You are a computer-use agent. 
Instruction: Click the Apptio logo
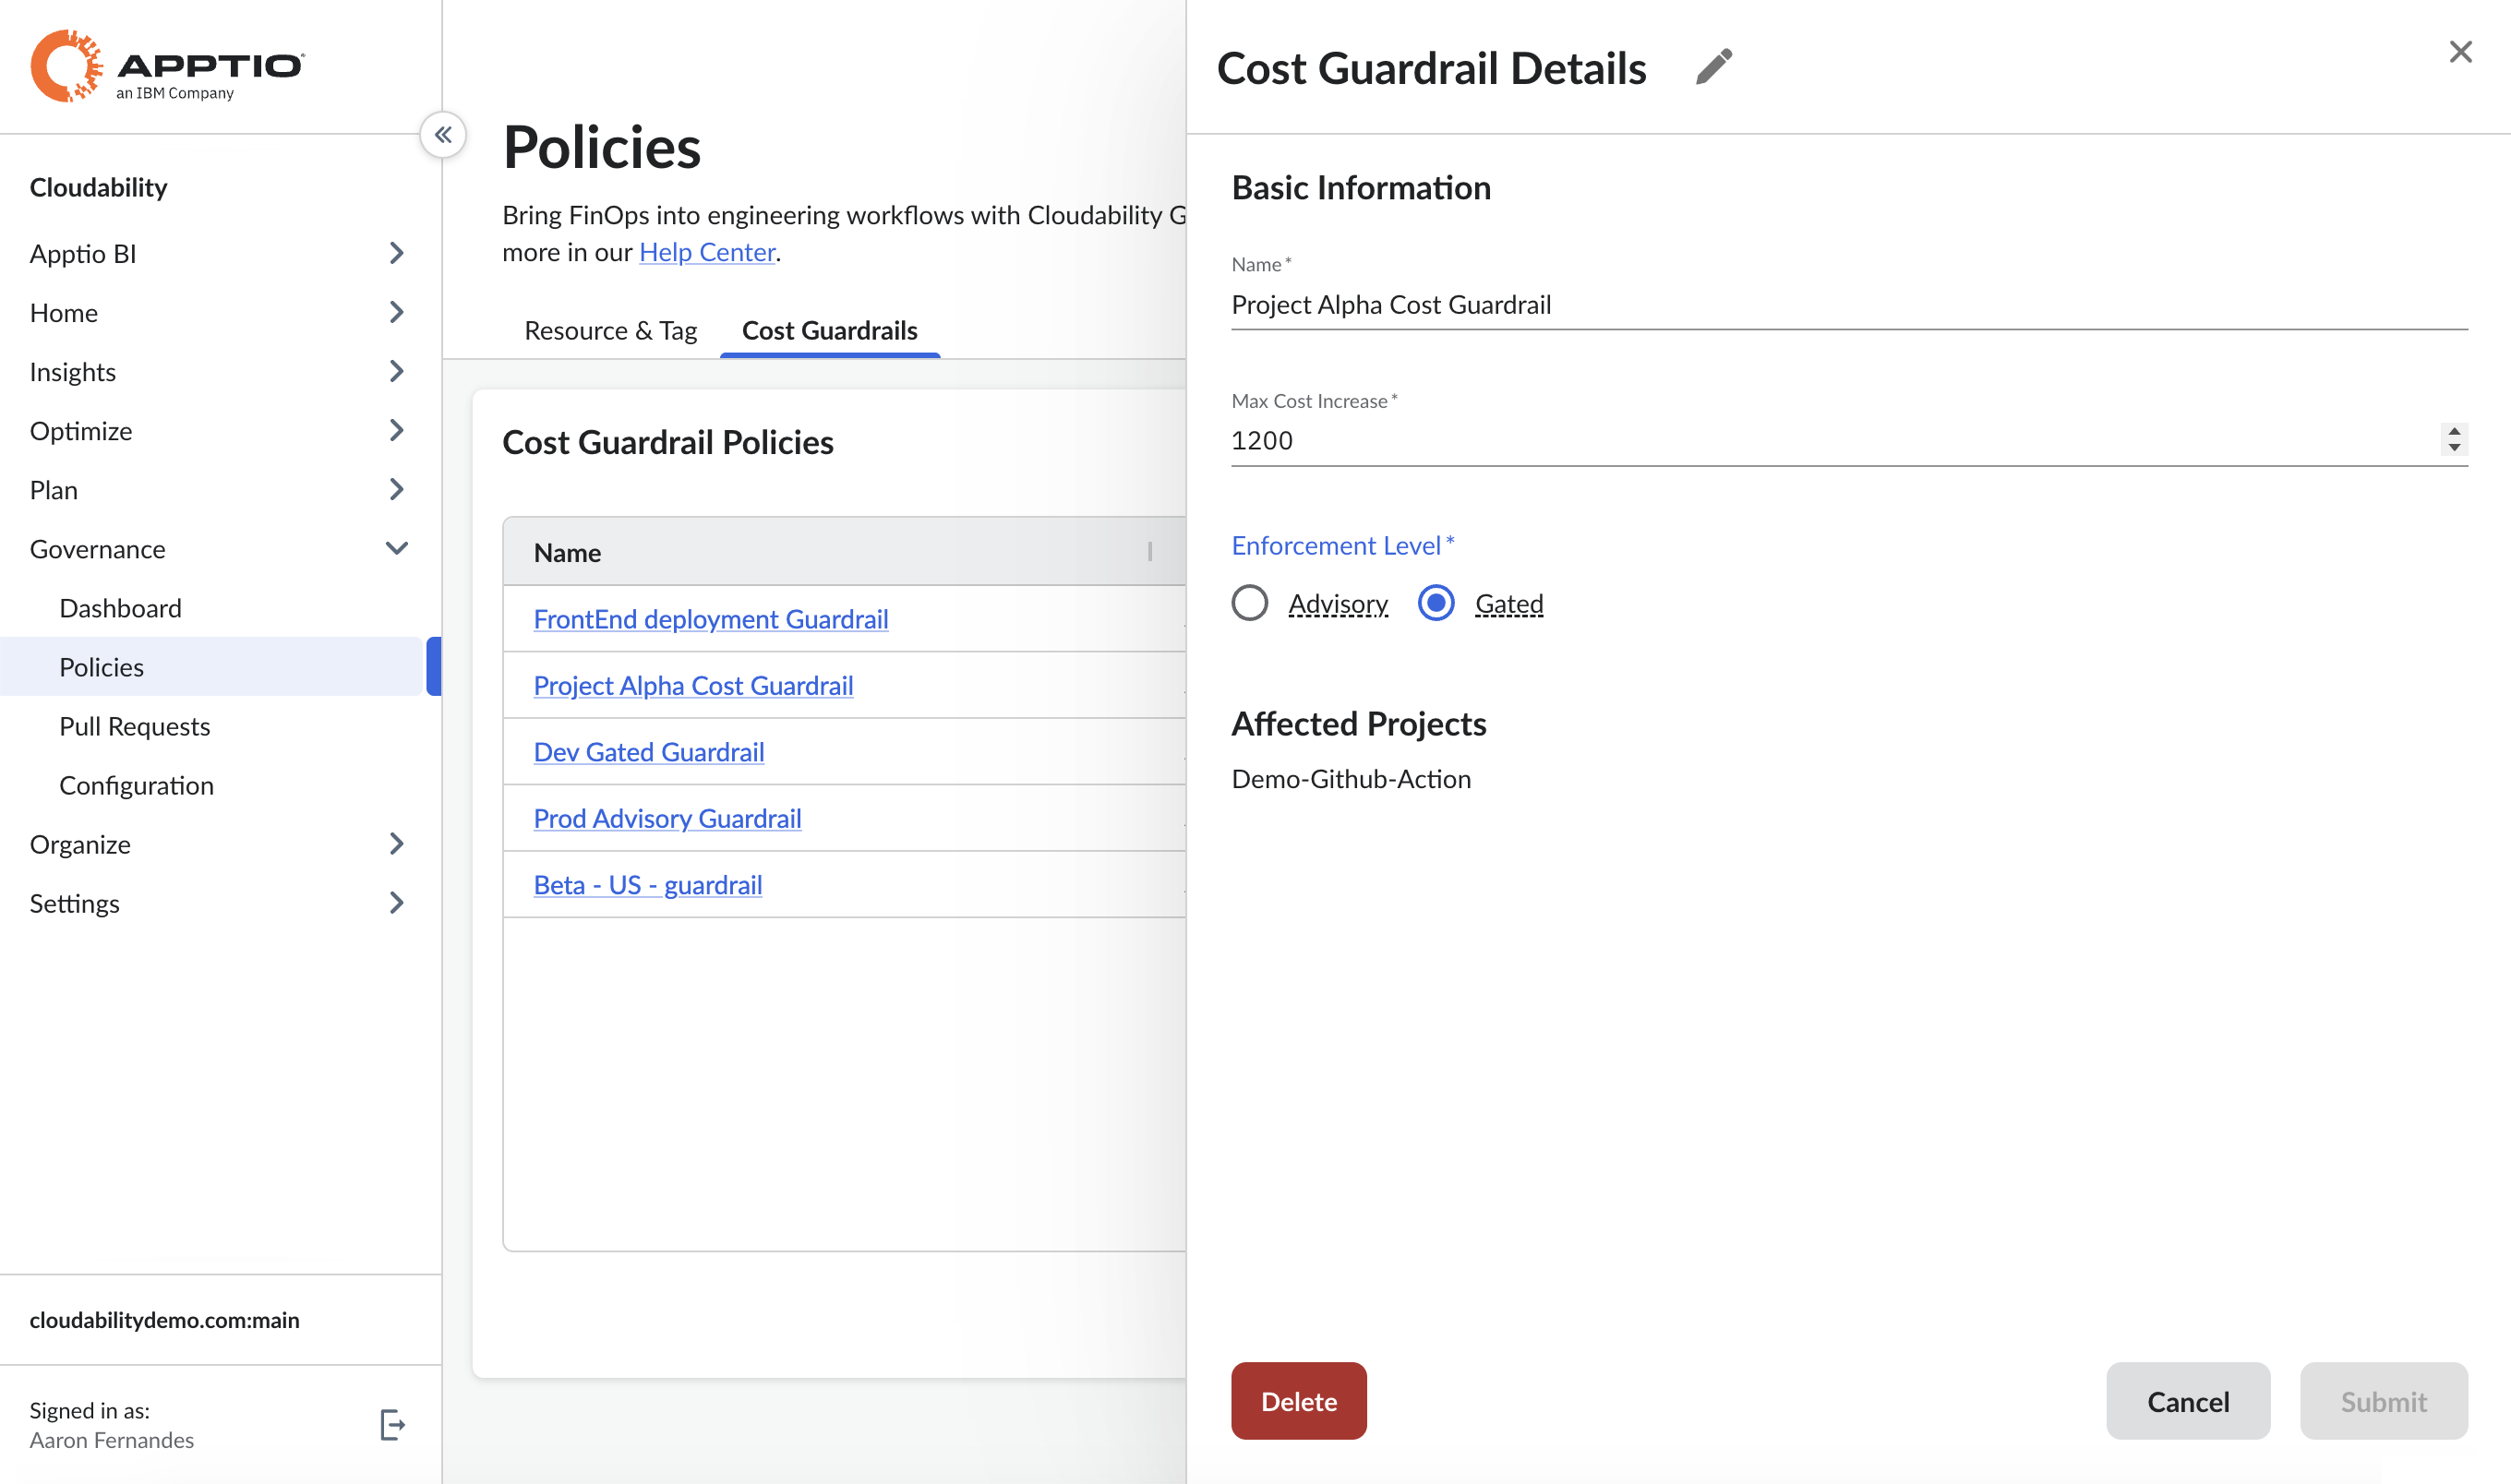pos(167,66)
